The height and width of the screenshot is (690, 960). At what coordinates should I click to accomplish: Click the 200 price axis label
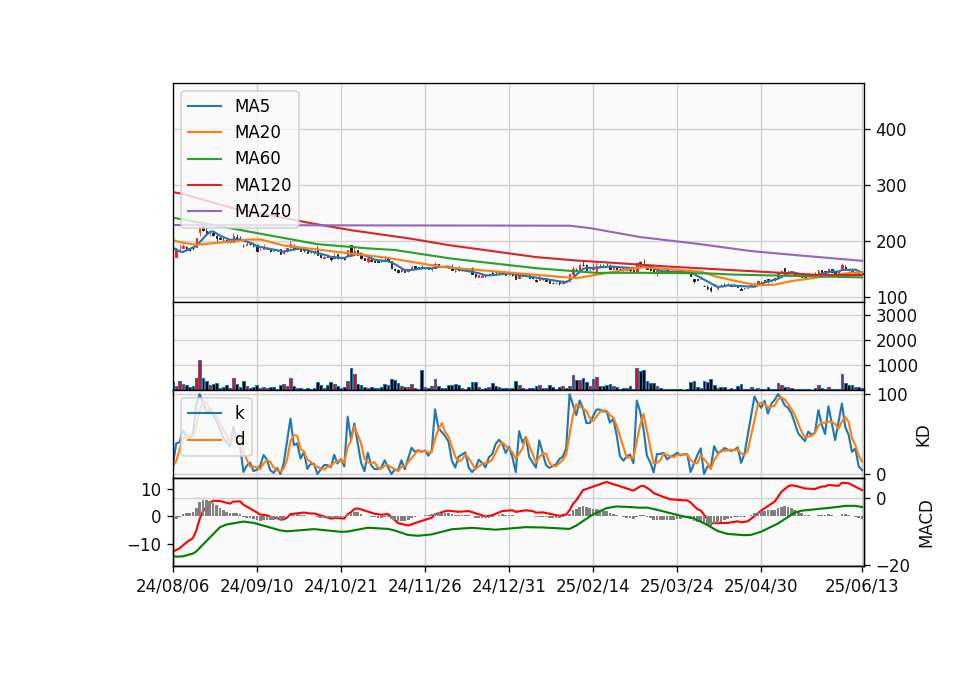click(891, 242)
